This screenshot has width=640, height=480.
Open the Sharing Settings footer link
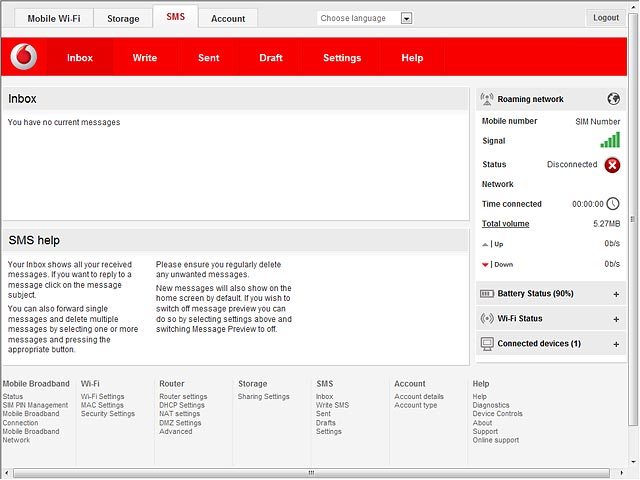(x=264, y=396)
